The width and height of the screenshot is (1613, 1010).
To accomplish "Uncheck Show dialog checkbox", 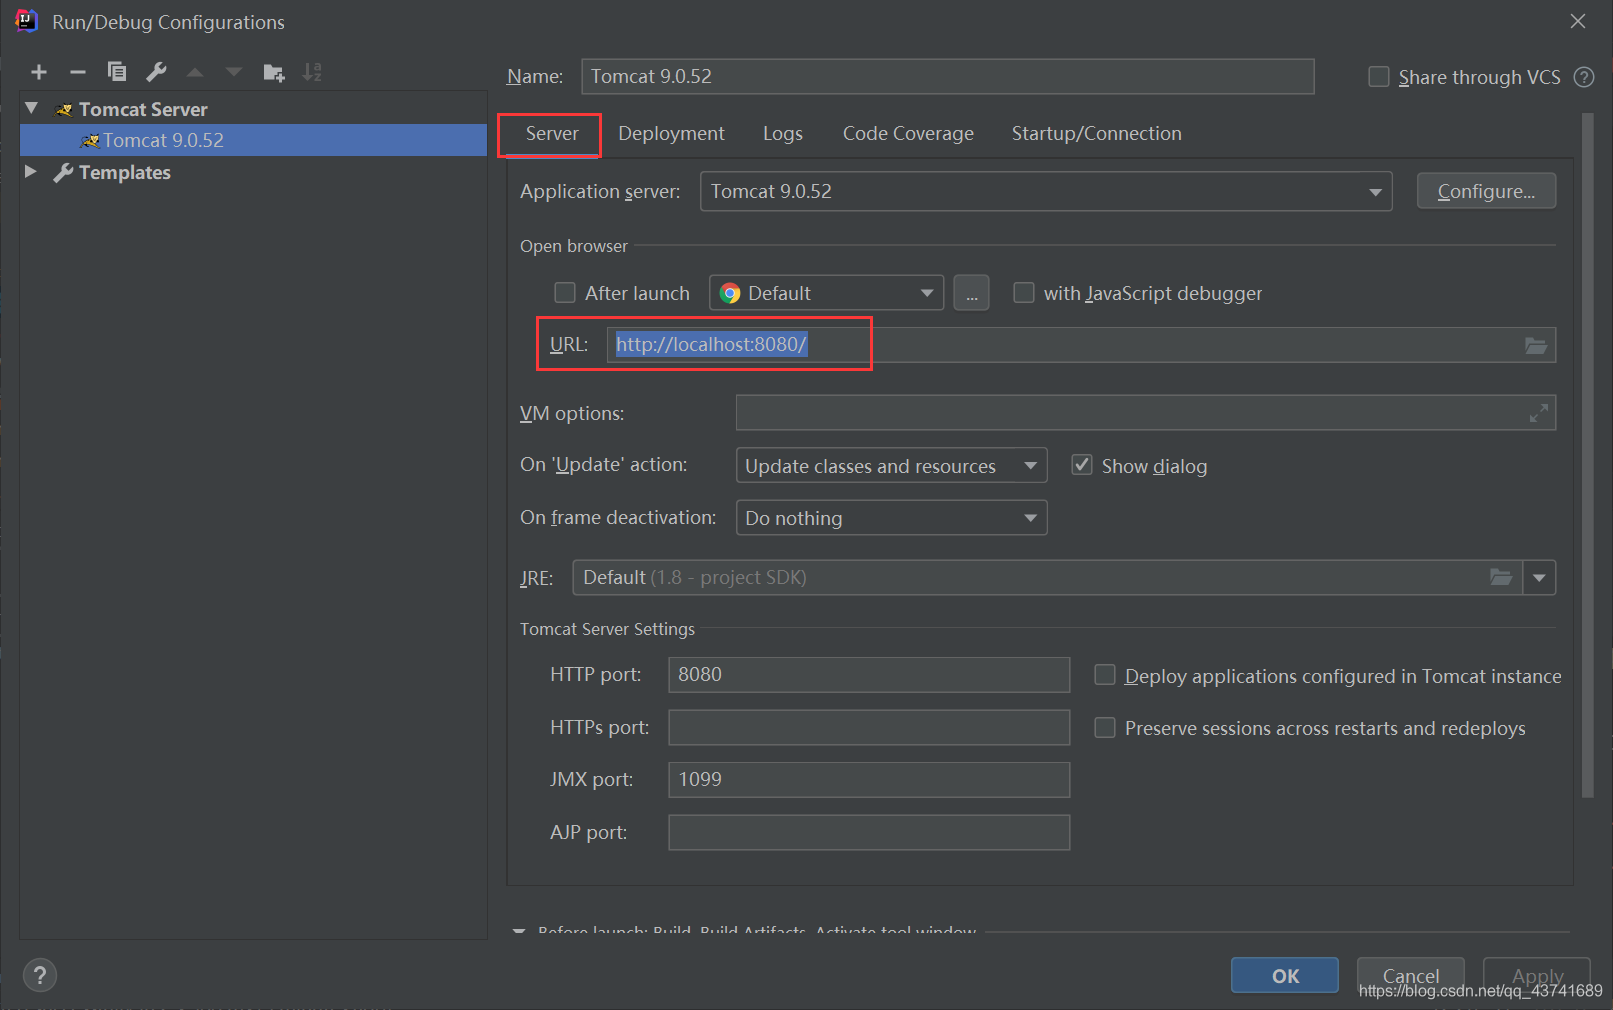I will [1082, 465].
